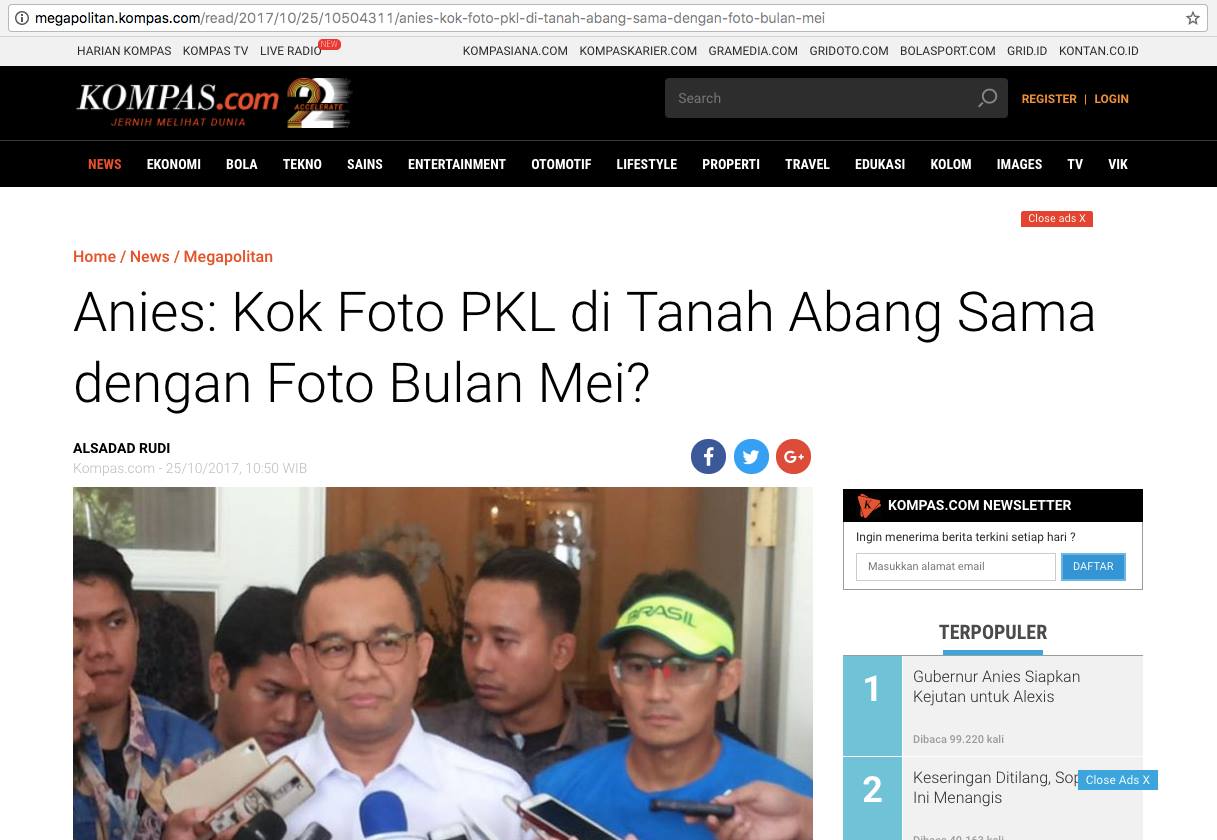Click the Kompas newsletter logo icon
Screen dimensions: 1217x840
click(x=868, y=506)
